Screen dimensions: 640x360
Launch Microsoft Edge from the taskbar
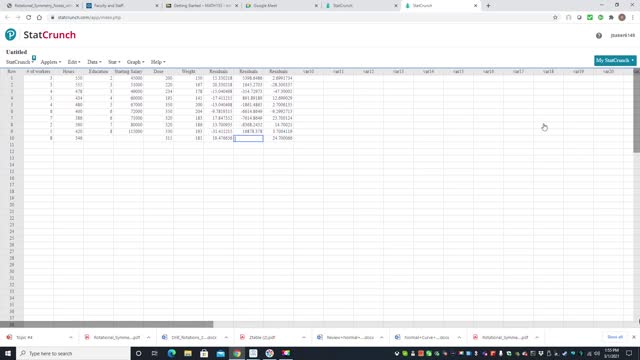point(171,353)
